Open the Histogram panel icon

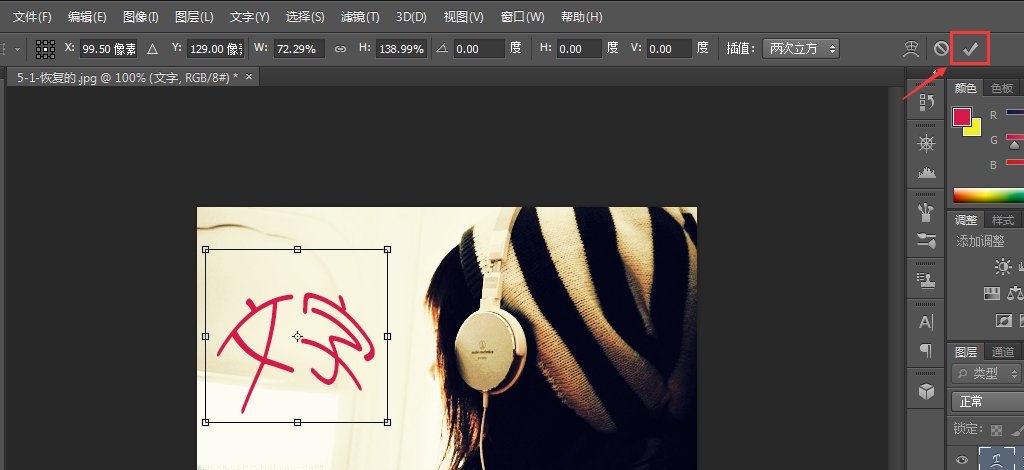point(926,172)
